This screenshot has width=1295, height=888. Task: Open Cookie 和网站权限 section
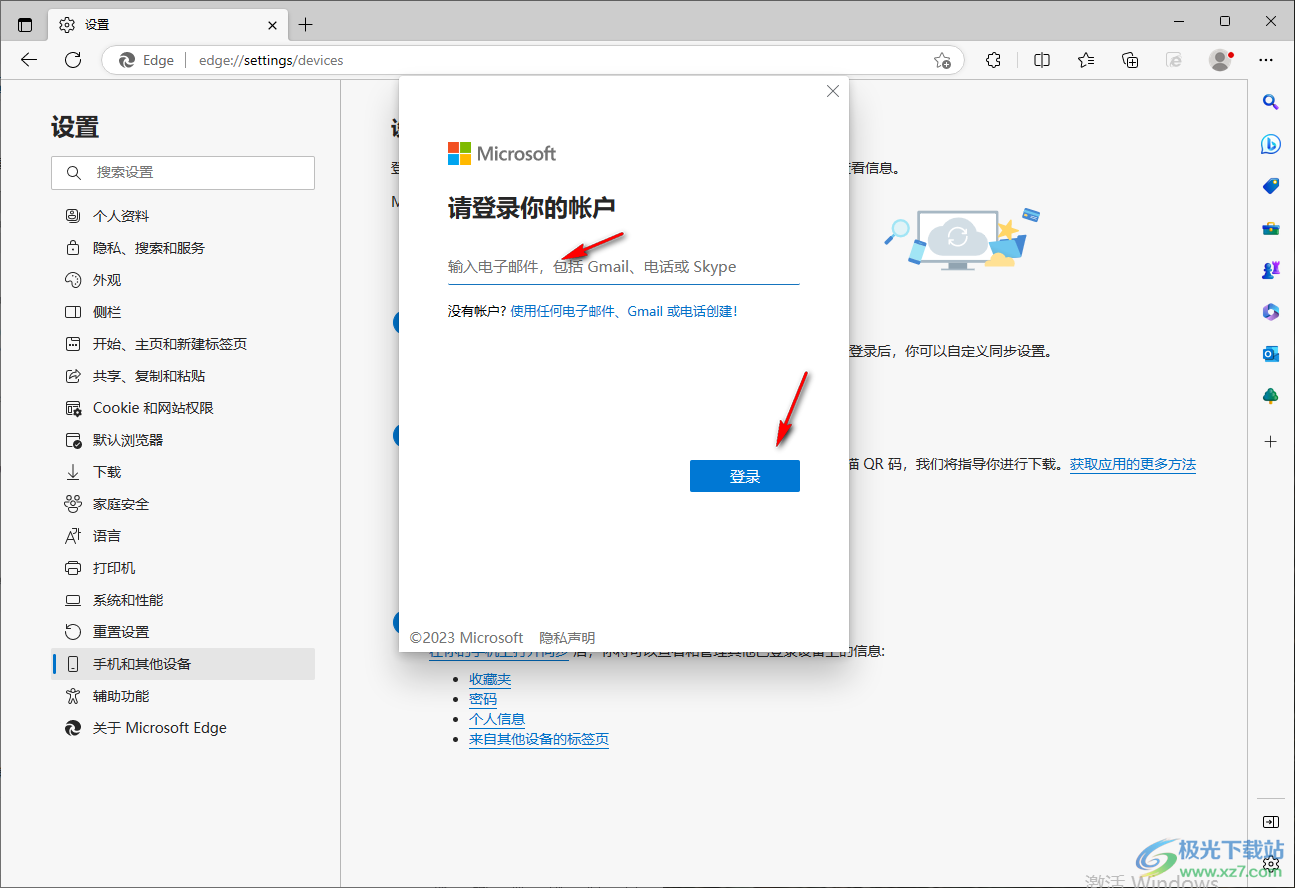click(183, 408)
